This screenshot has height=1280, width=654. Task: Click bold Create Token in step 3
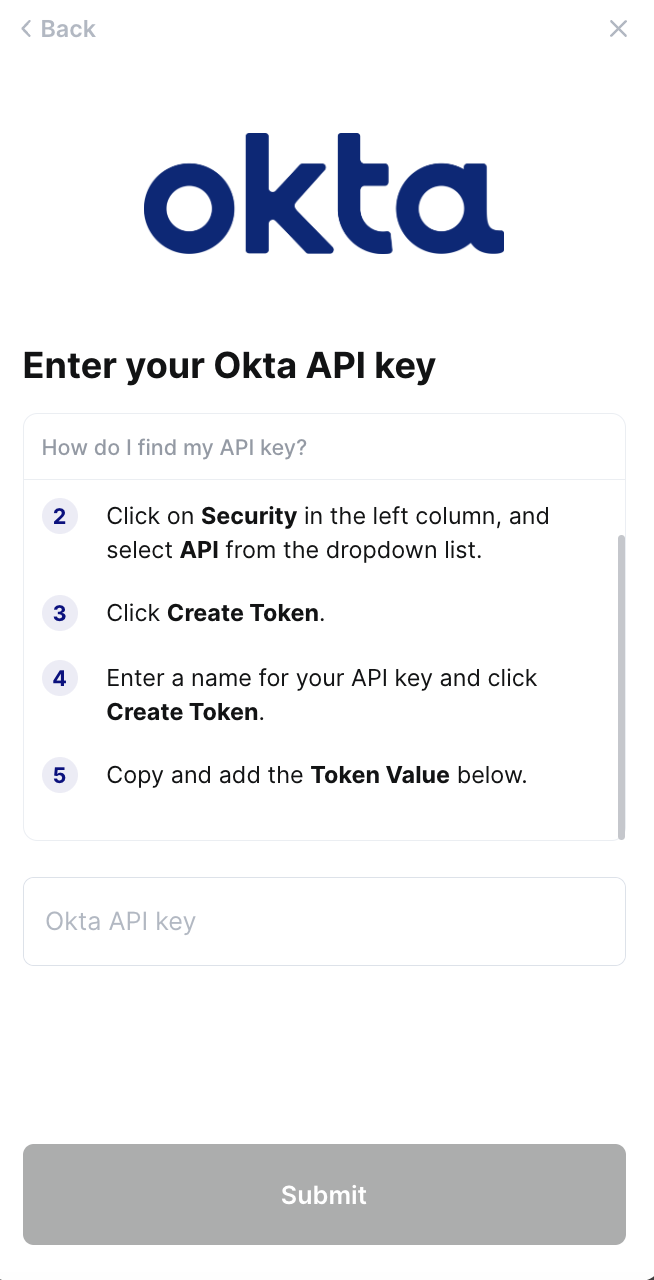244,613
